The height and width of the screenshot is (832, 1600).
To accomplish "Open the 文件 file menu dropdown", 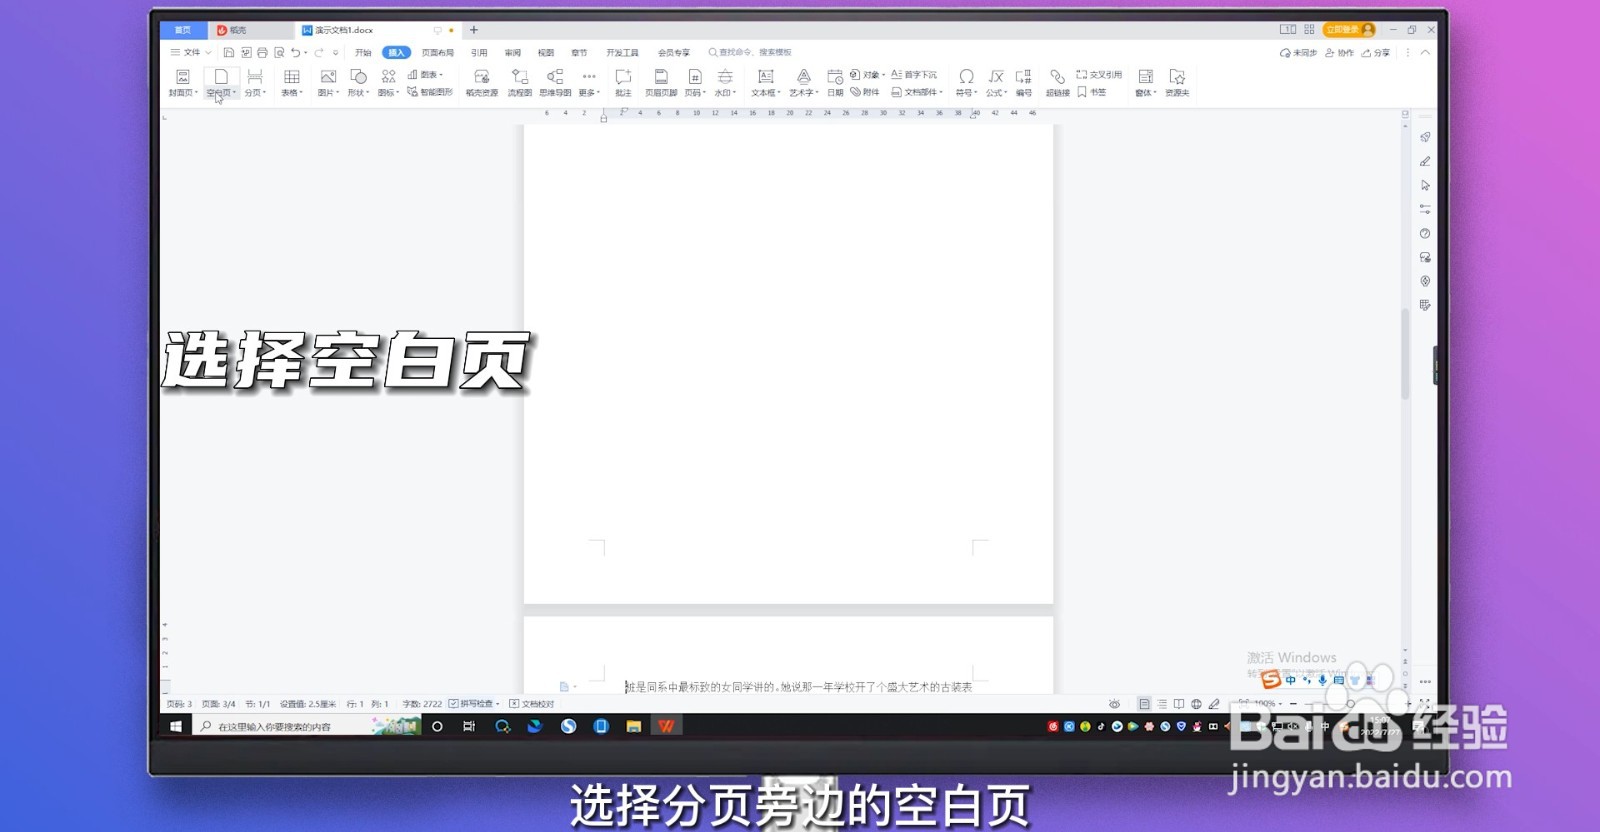I will (x=190, y=53).
